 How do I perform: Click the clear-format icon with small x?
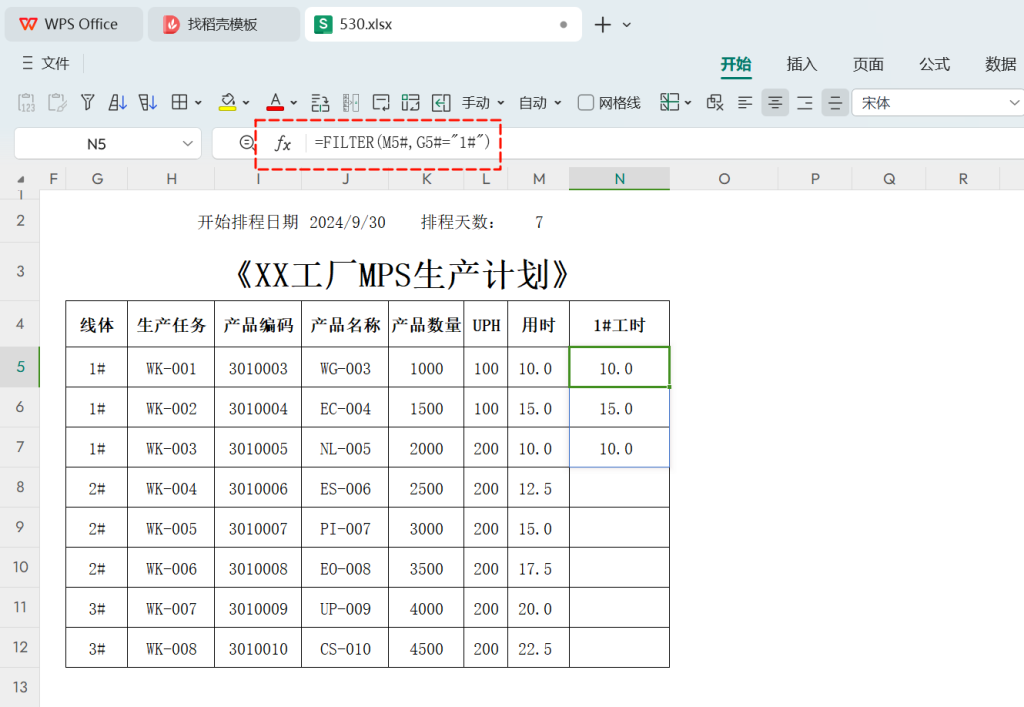click(715, 102)
